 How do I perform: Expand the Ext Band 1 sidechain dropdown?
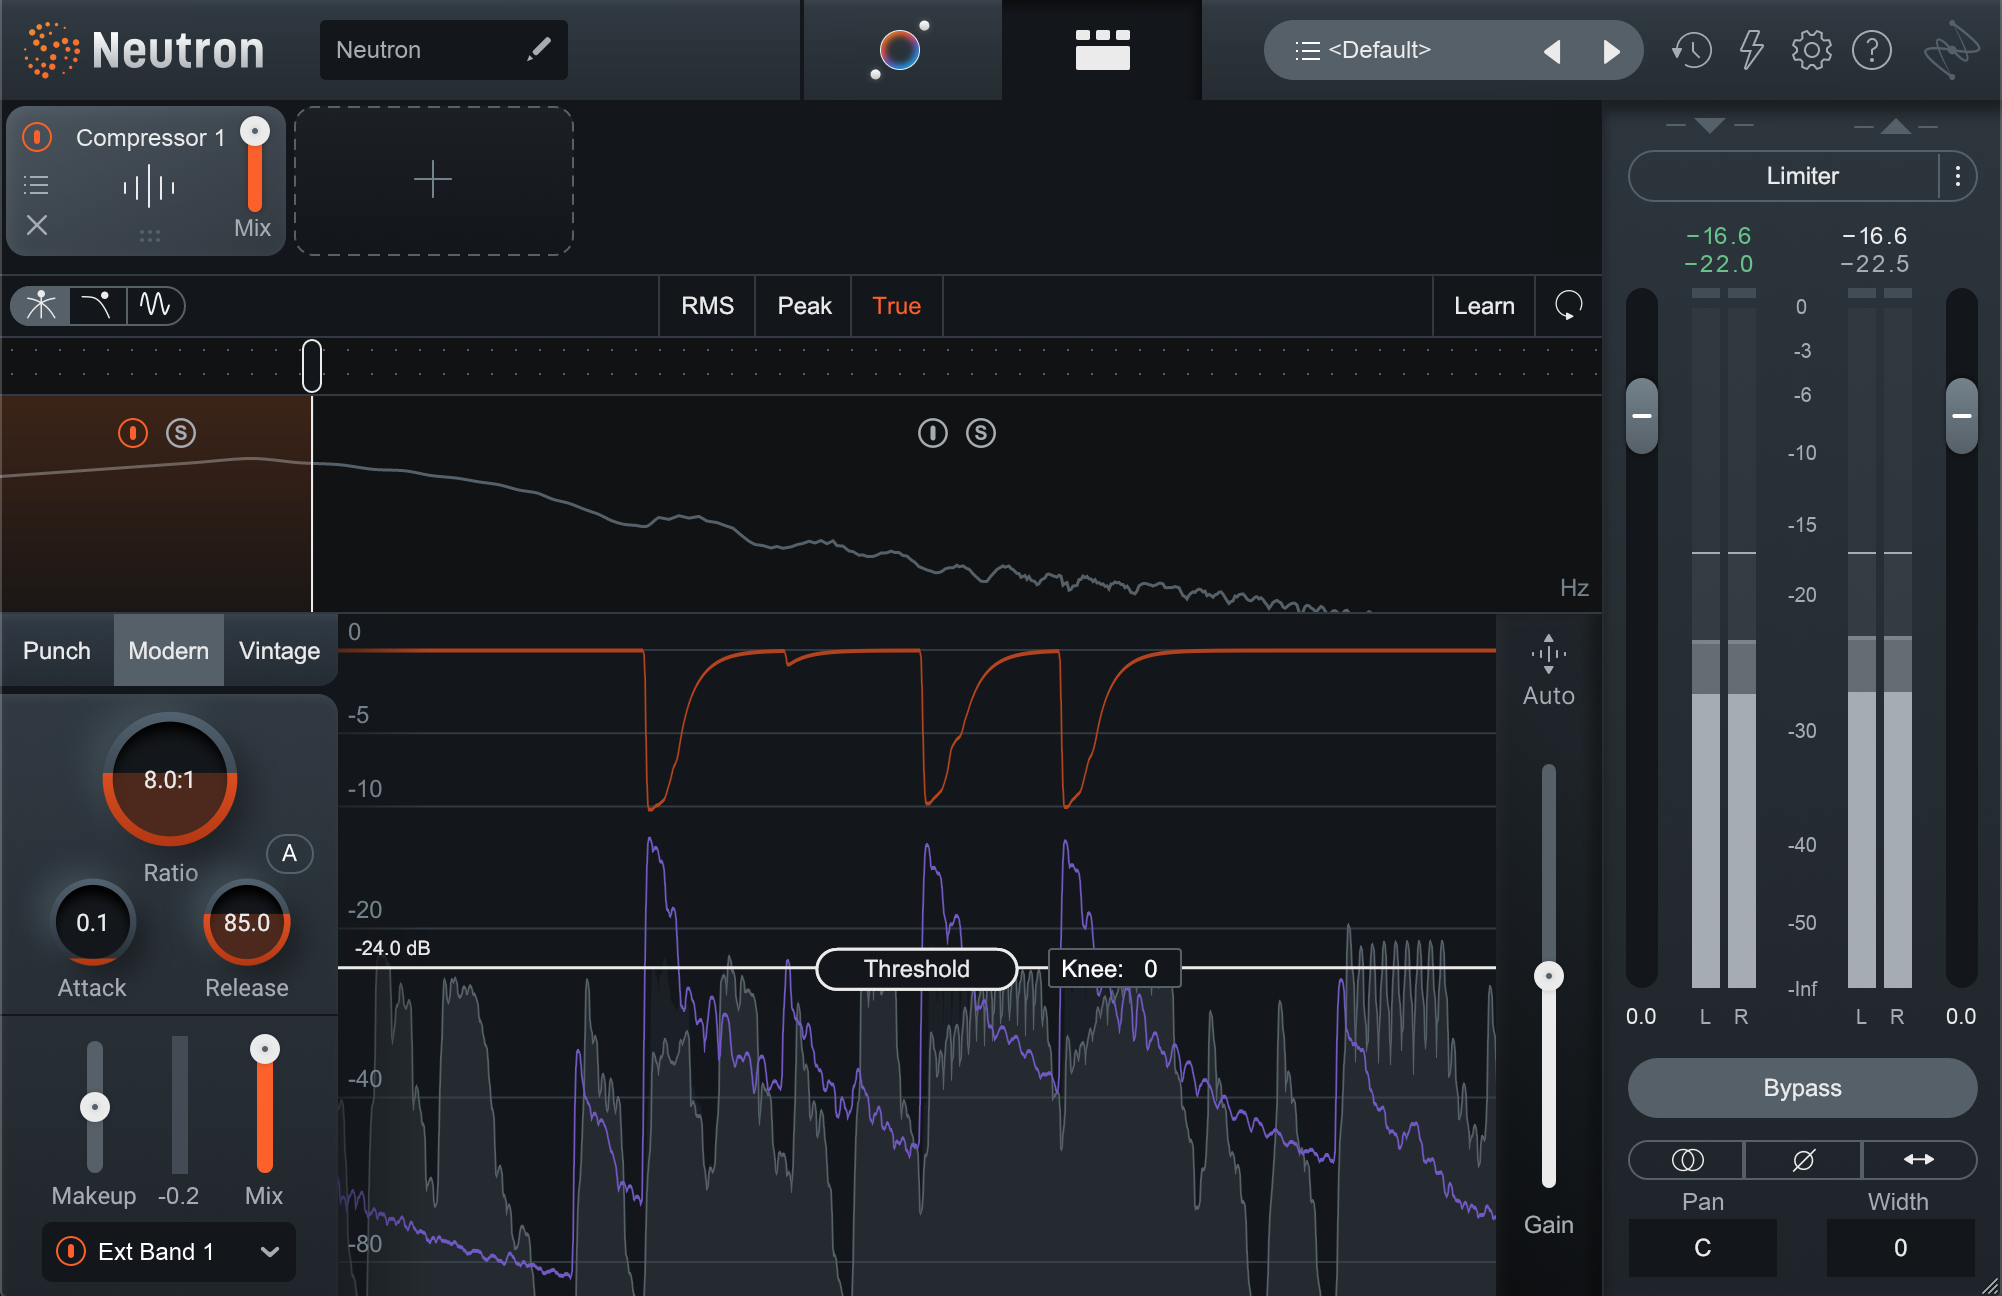(x=269, y=1251)
